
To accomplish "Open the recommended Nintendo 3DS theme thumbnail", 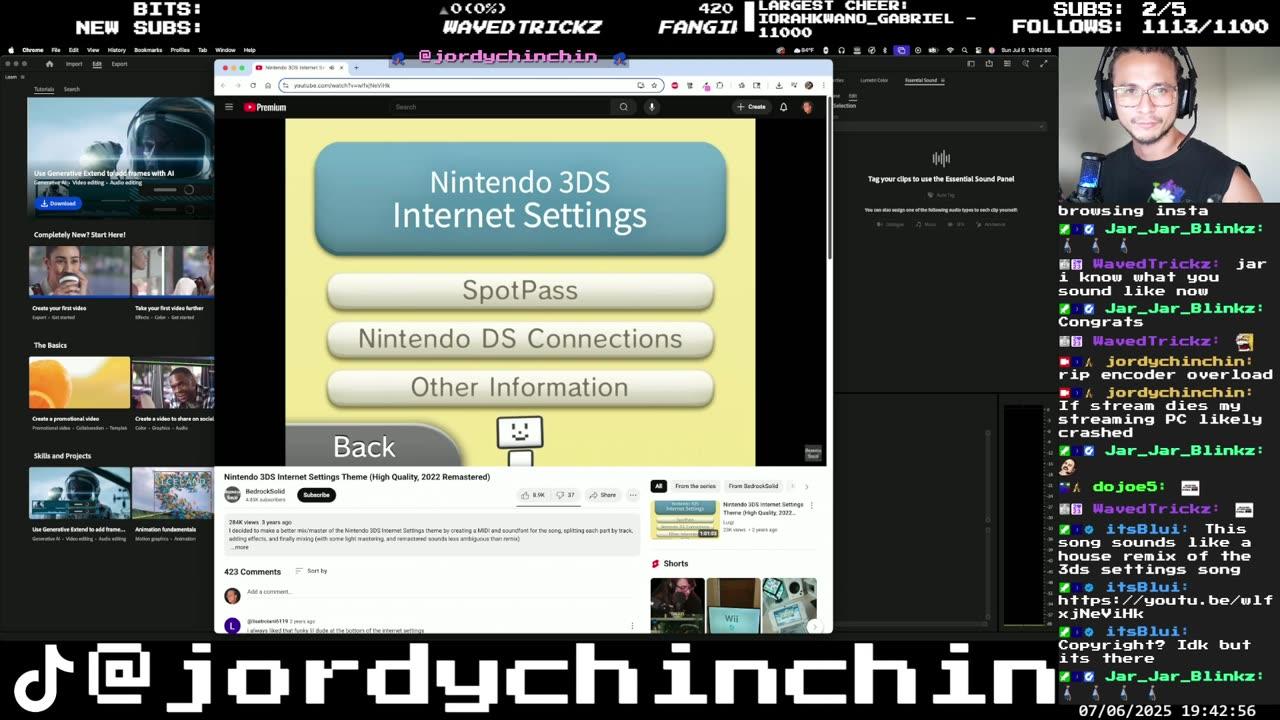I will (x=685, y=519).
